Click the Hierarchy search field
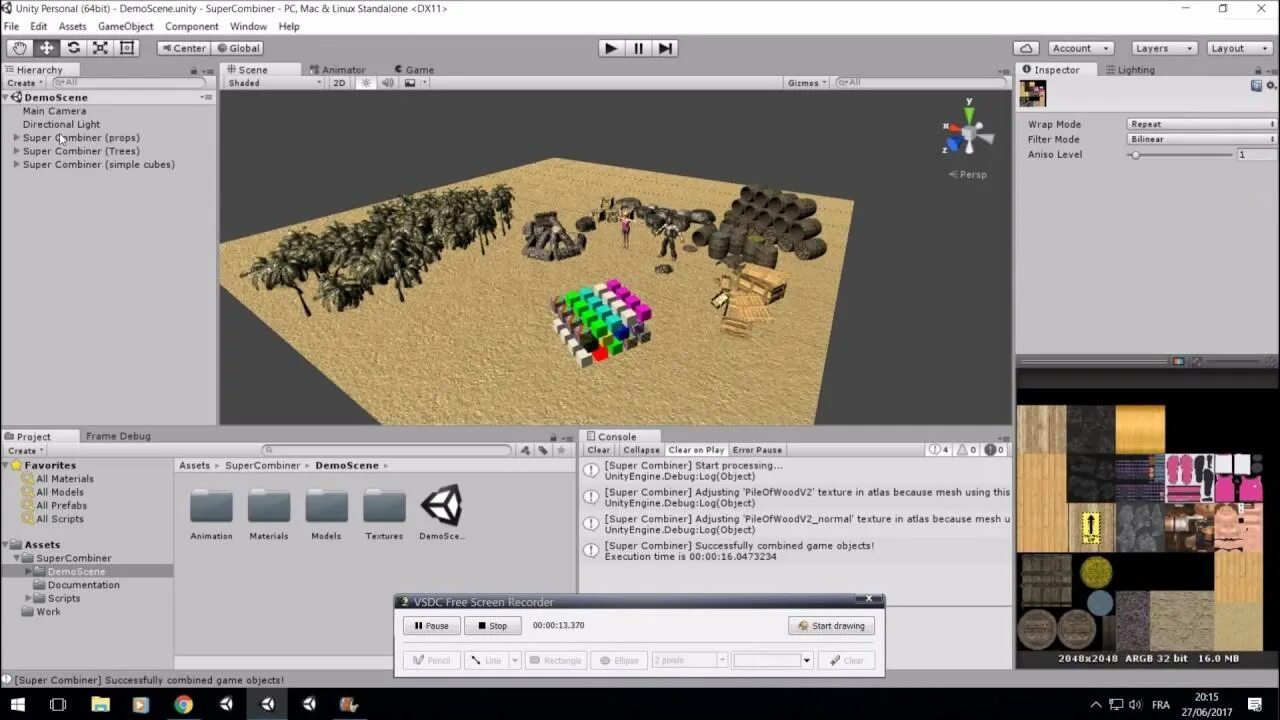 pos(131,83)
